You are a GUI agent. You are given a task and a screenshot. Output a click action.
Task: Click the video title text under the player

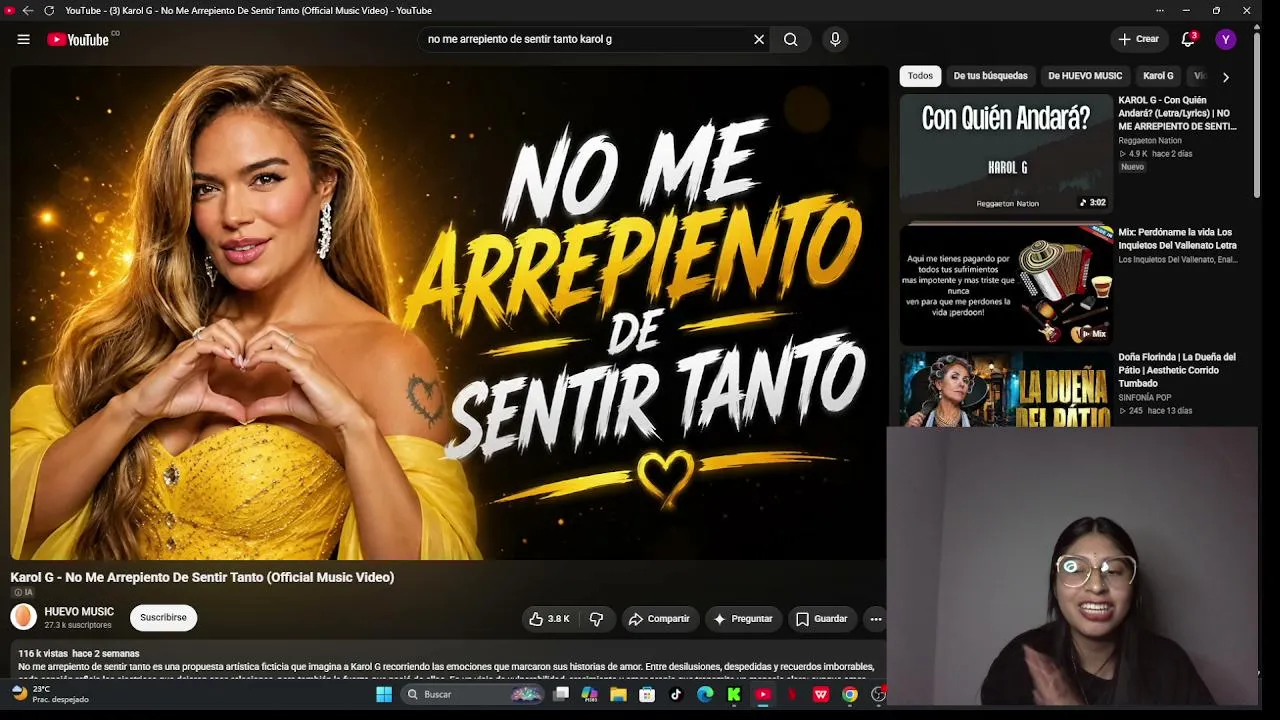(x=202, y=577)
